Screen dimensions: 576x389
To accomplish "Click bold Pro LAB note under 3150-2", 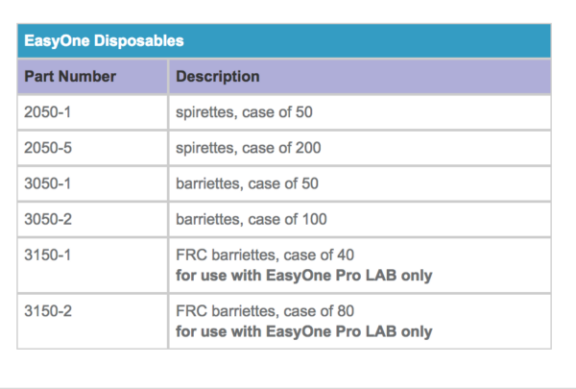I will pos(304,332).
